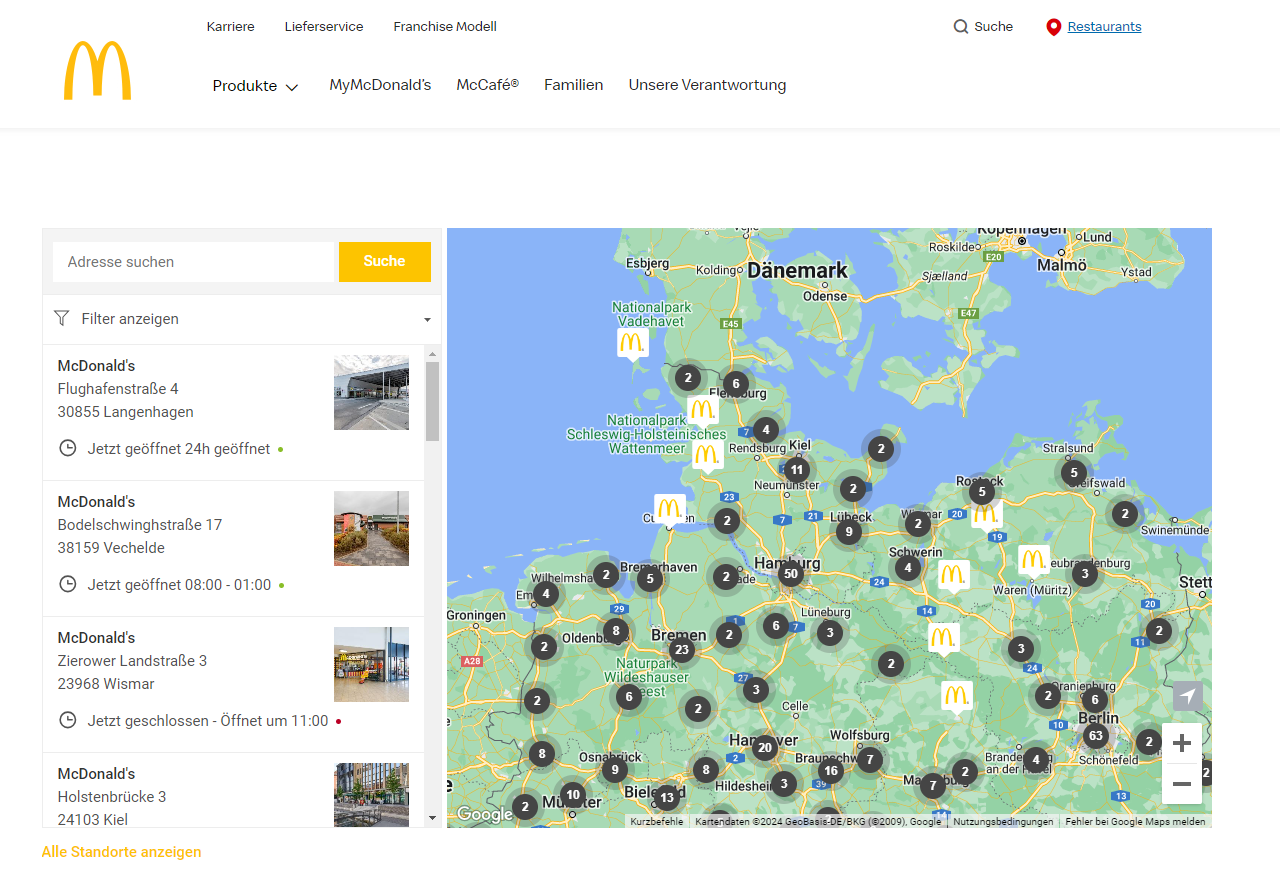Go to MyMcDonald's page

pyautogui.click(x=380, y=85)
